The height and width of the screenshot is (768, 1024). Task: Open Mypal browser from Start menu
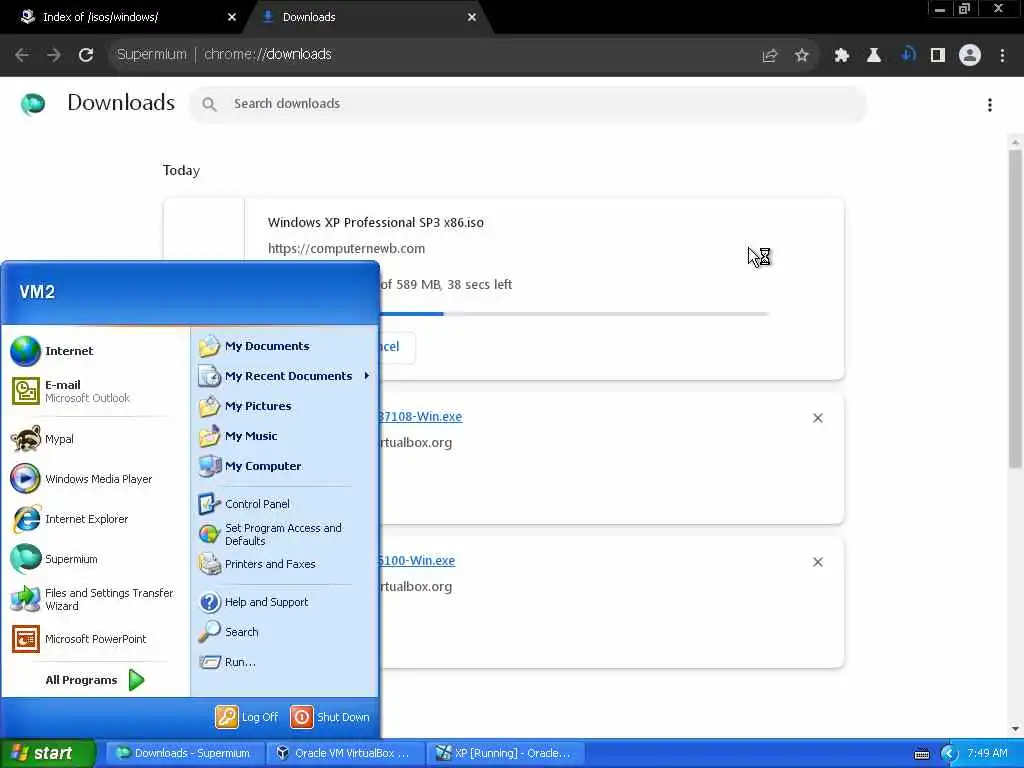(42, 439)
